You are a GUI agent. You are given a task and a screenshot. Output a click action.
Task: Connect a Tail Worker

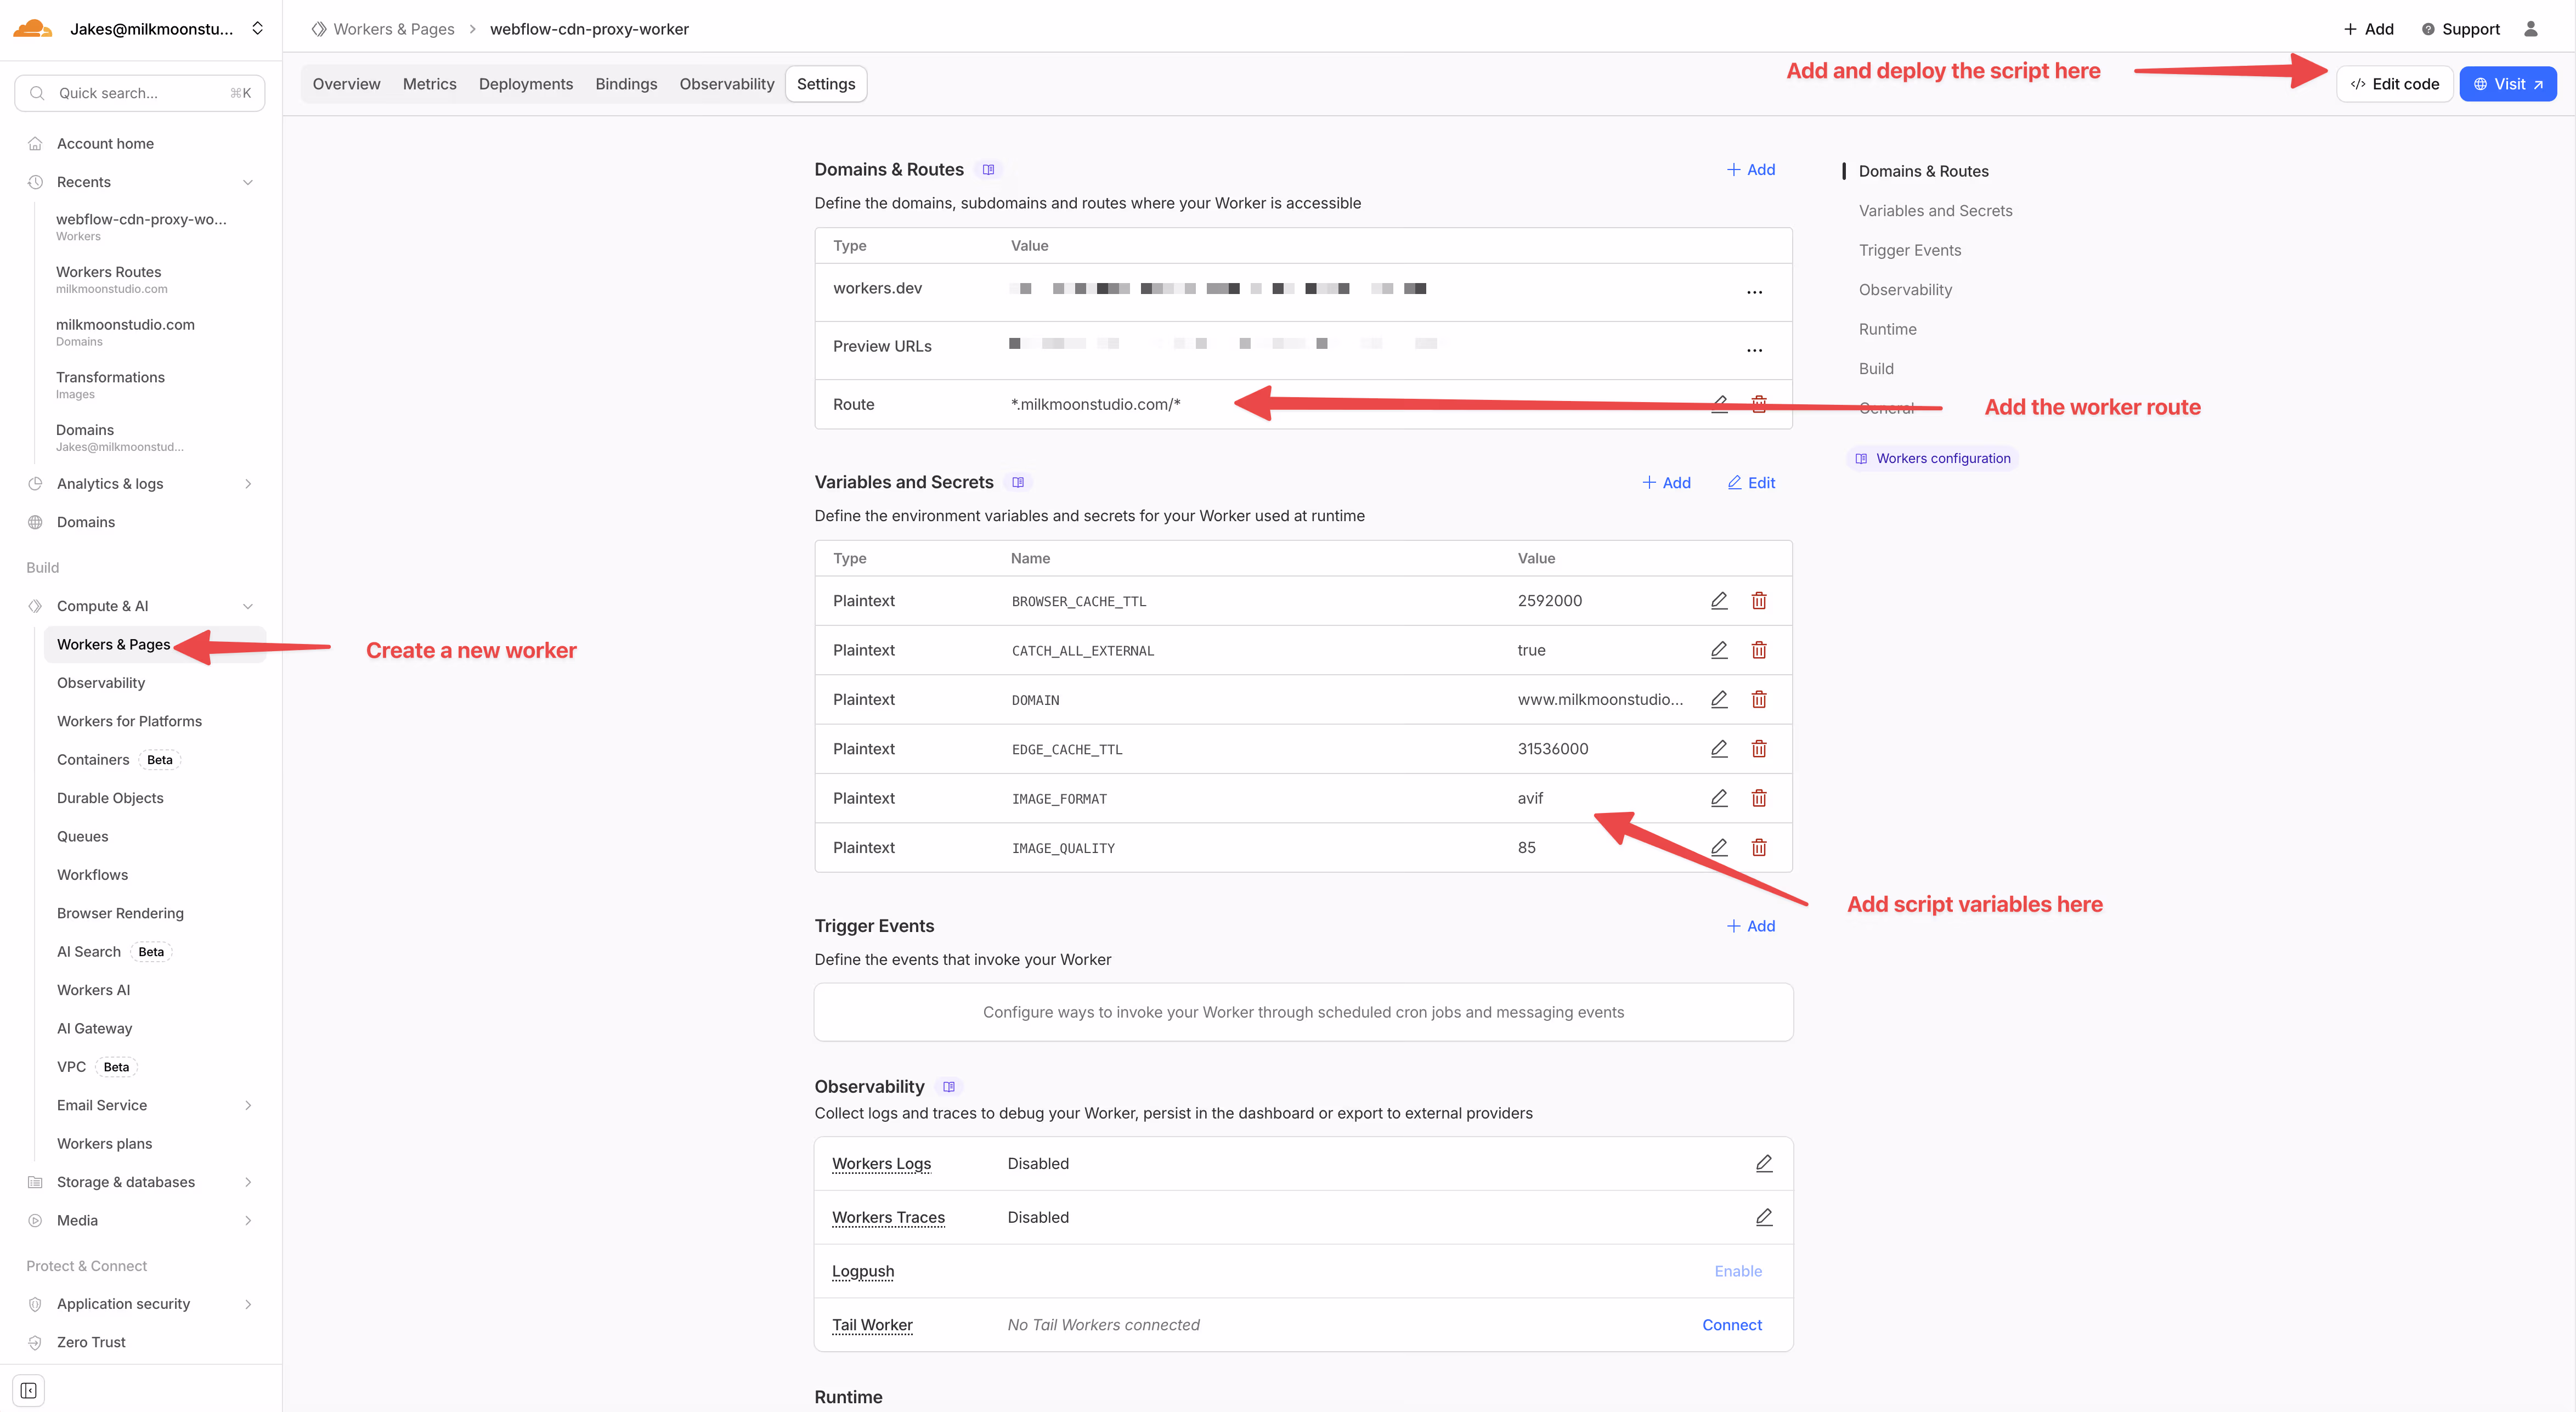1732,1324
